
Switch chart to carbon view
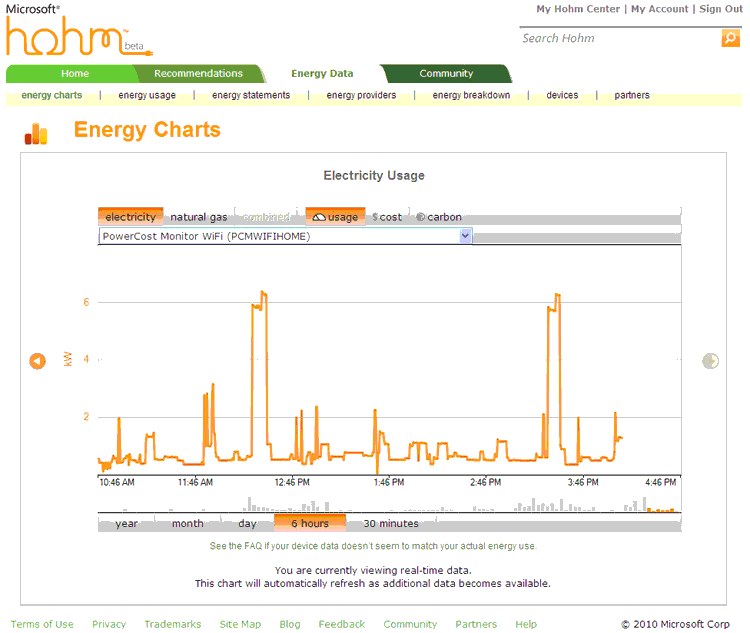tap(439, 217)
